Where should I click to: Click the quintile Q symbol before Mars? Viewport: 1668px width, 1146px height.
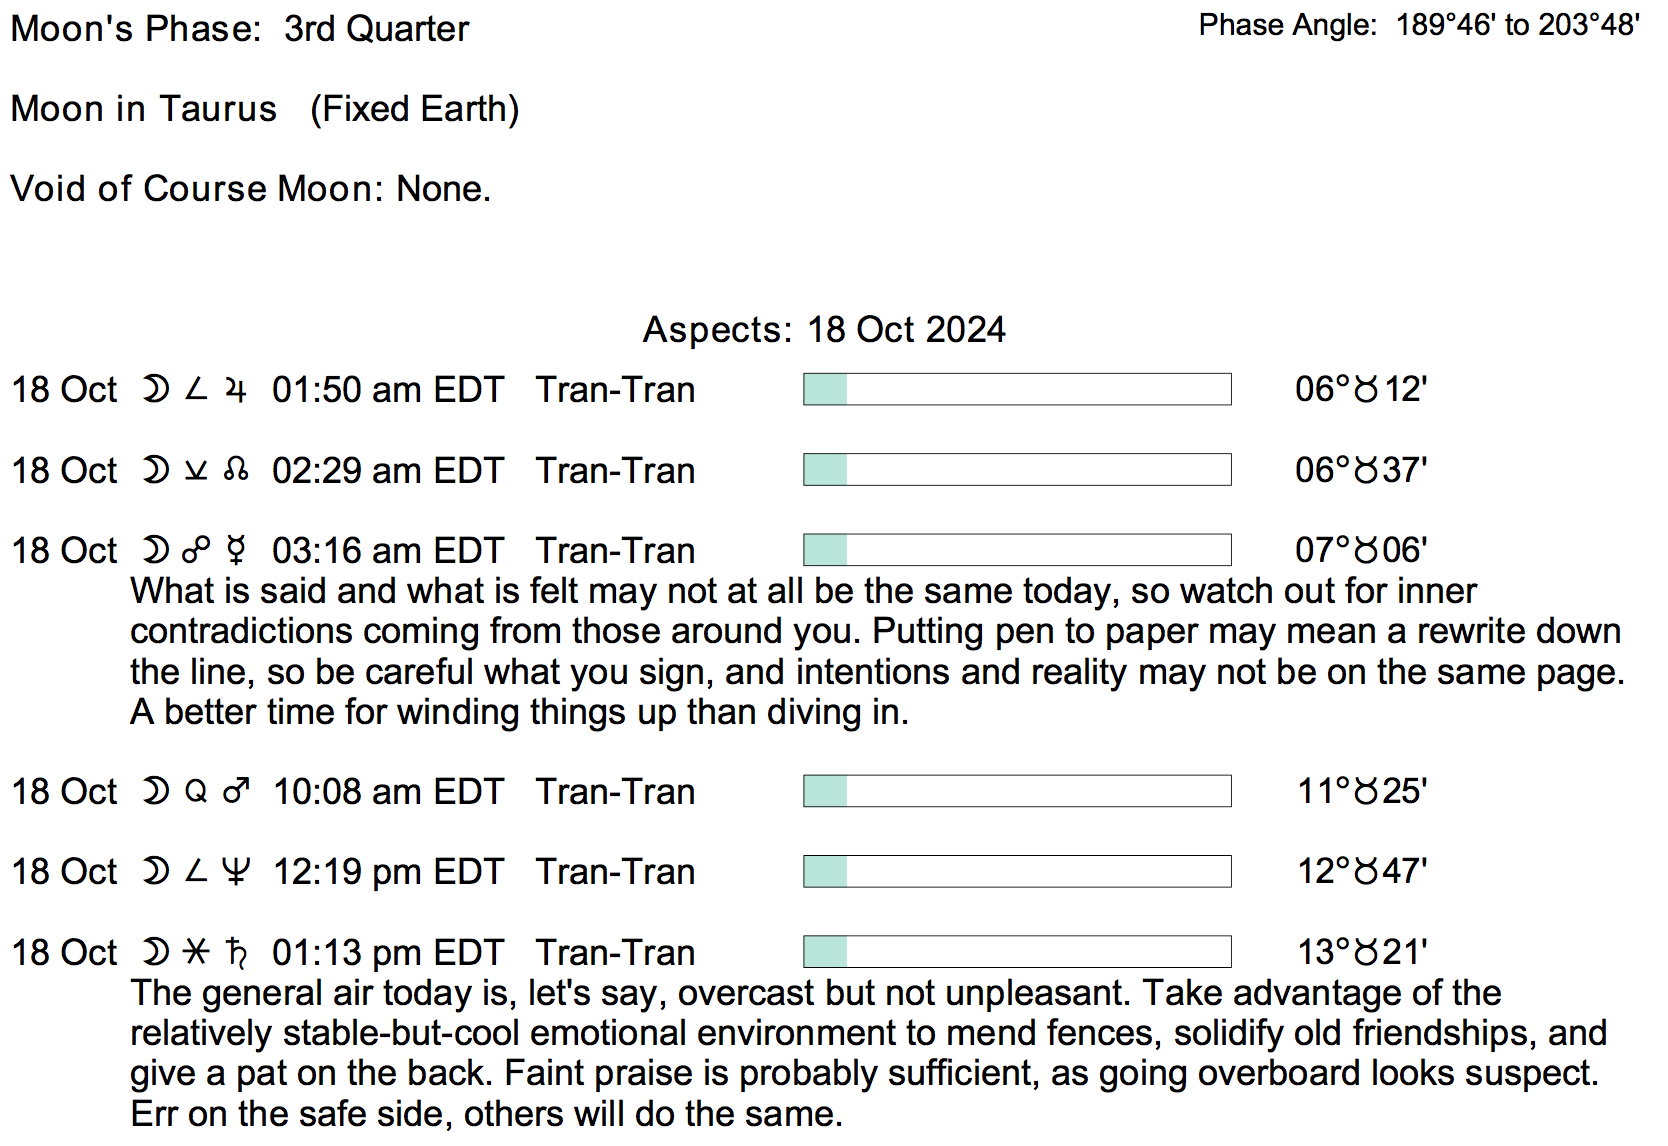[x=196, y=792]
